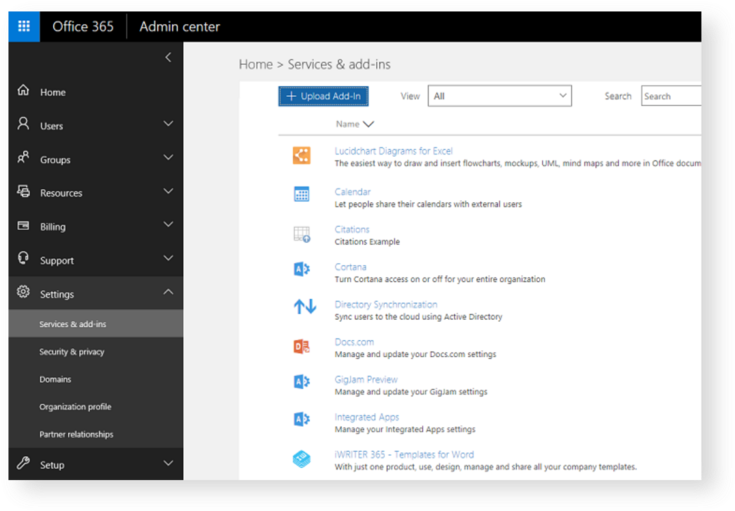Open the Lucidchart Diagrams for Excel link
The image size is (735, 511).
(393, 151)
